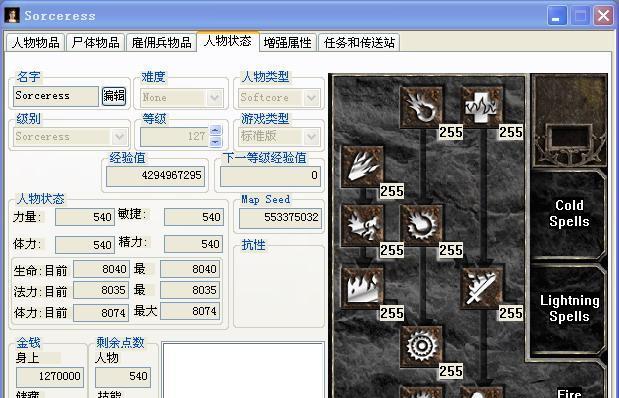The width and height of the screenshot is (619, 398).
Task: Click the 经验值 field showing 4294967295
Action: click(x=156, y=176)
